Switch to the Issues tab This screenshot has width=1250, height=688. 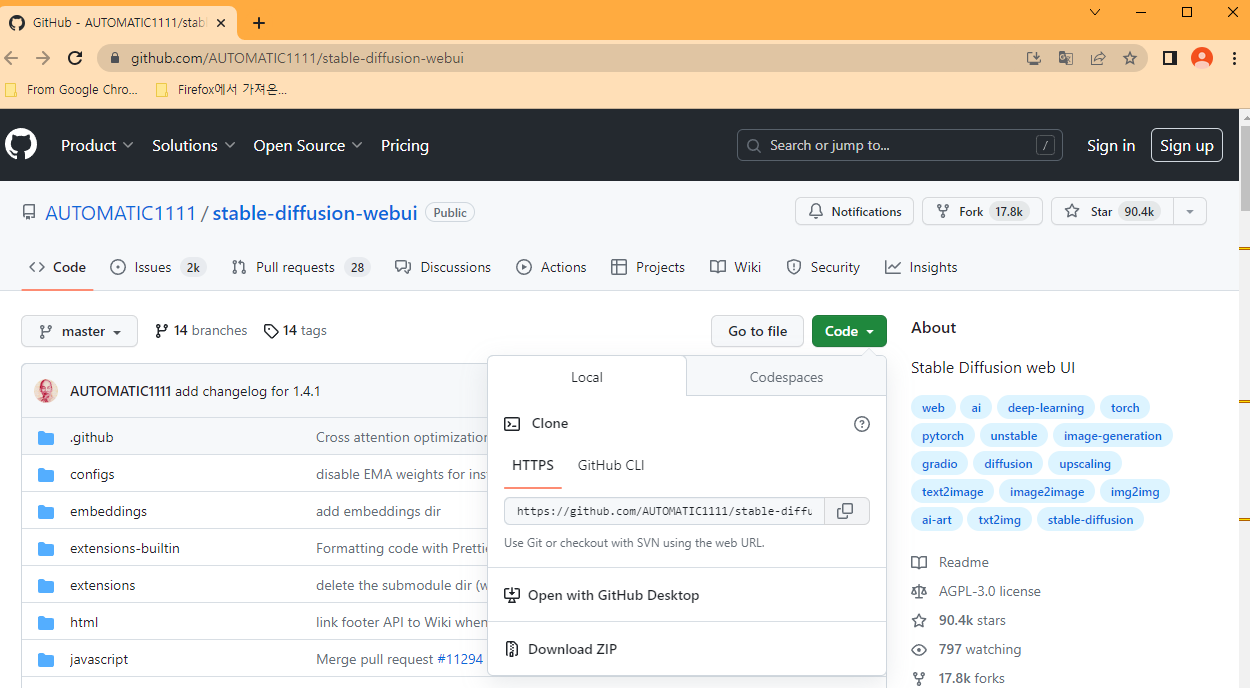[x=157, y=267]
